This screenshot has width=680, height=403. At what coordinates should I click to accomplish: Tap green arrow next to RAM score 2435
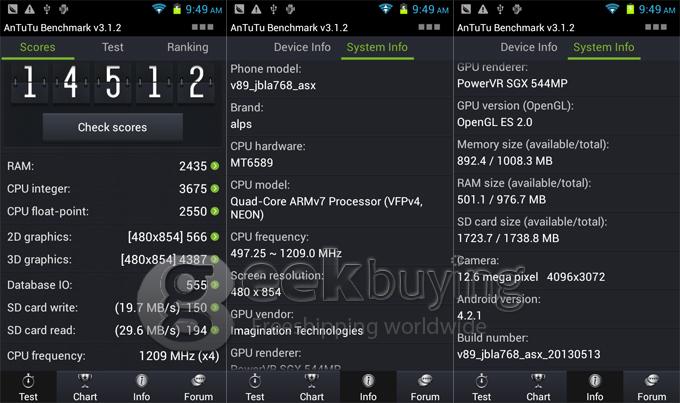(215, 166)
